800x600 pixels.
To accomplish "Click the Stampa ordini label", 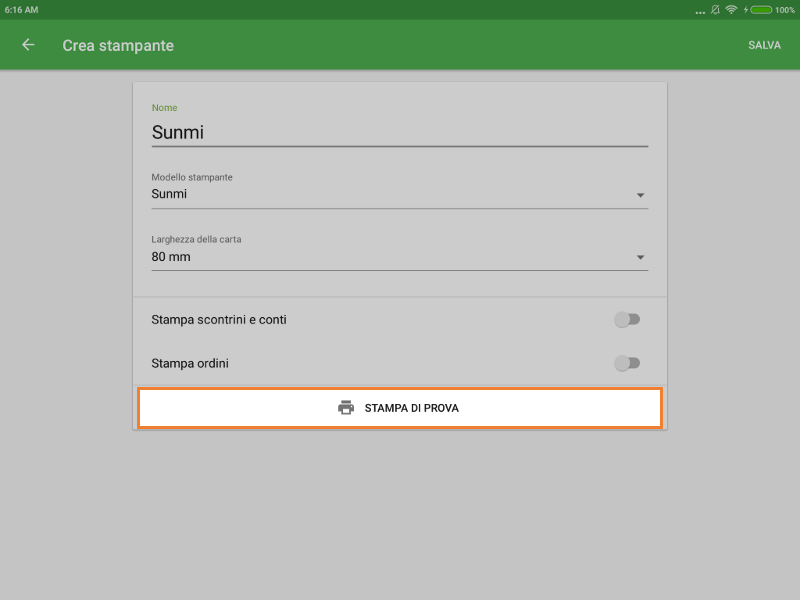I will click(190, 363).
